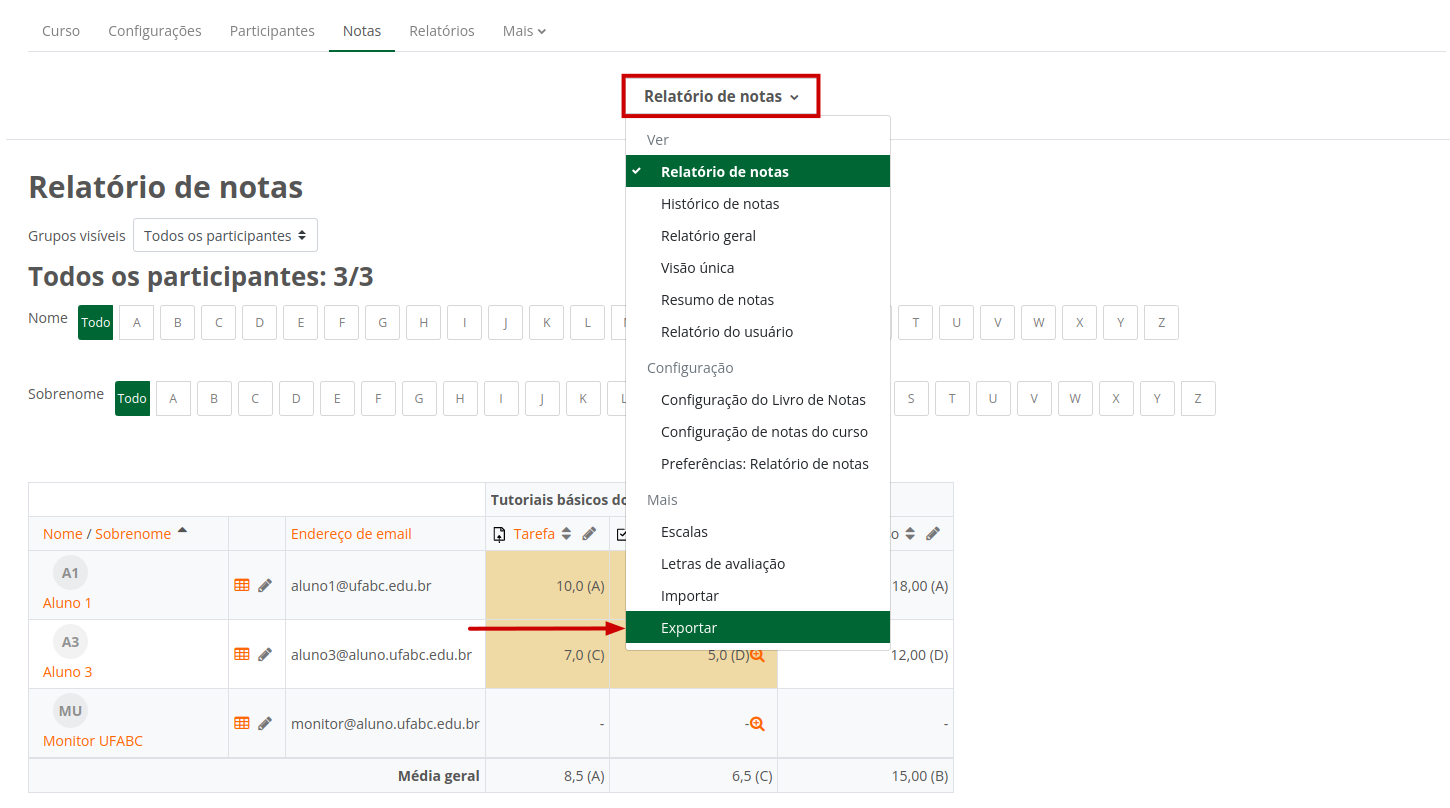Filter Nome by letter Z
This screenshot has height=808, width=1450.
[1161, 323]
